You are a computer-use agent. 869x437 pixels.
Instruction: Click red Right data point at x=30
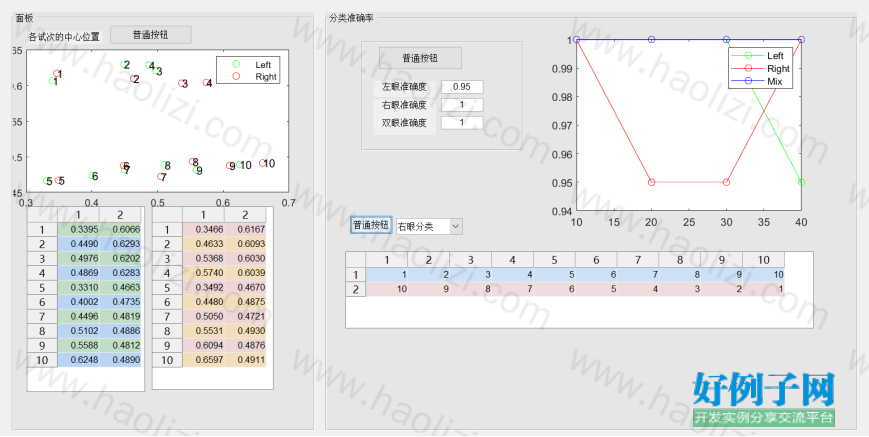(727, 182)
